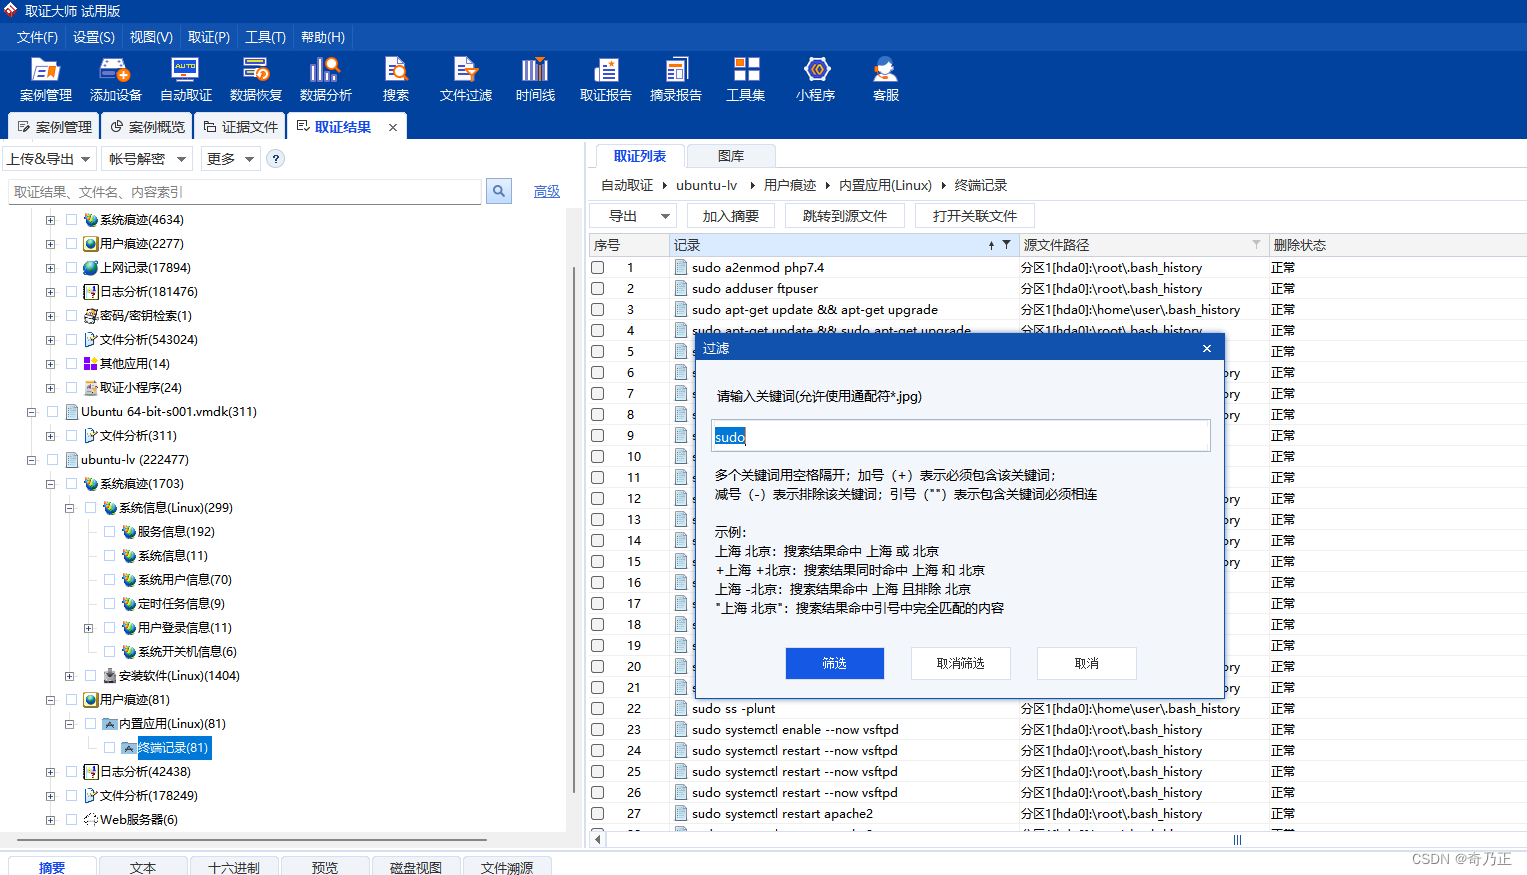This screenshot has width=1527, height=875.
Task: Open the 案例管理 toolbar icon
Action: coord(46,79)
